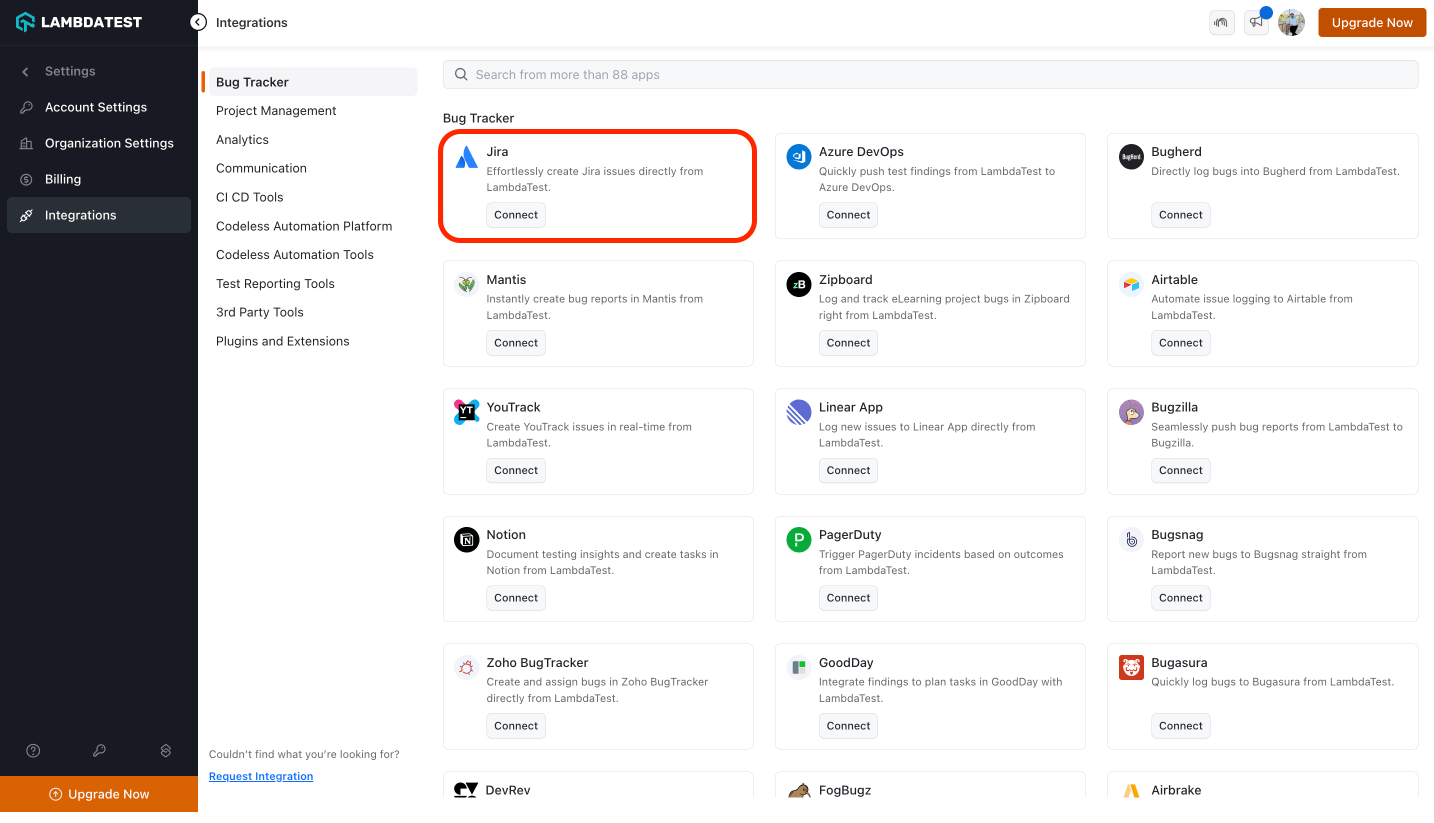Open the PagerDuty app icon
The width and height of the screenshot is (1434, 823).
pyautogui.click(x=798, y=539)
